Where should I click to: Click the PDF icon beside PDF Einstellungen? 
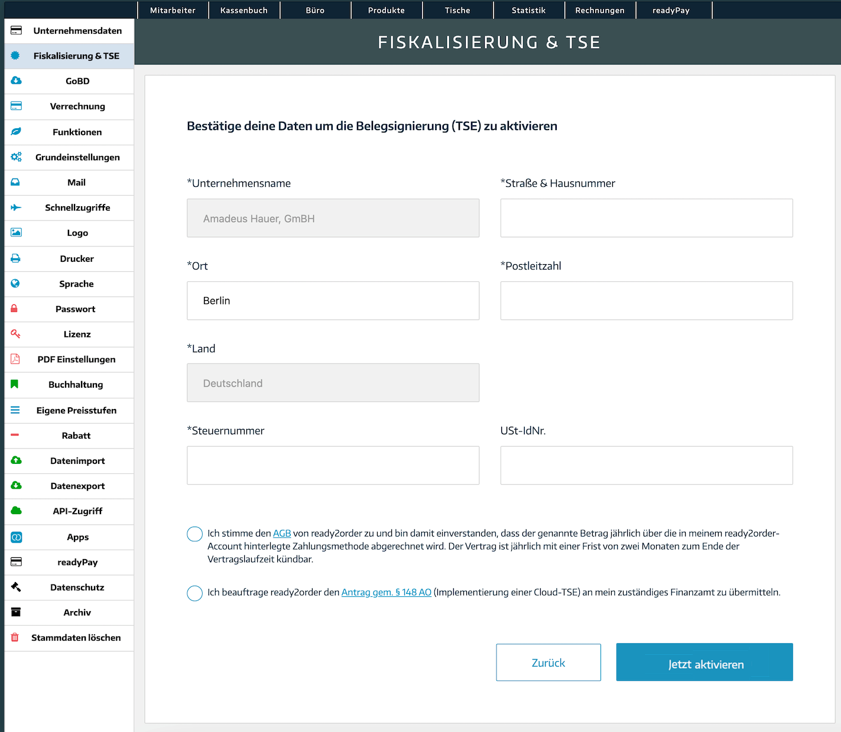[x=16, y=359]
